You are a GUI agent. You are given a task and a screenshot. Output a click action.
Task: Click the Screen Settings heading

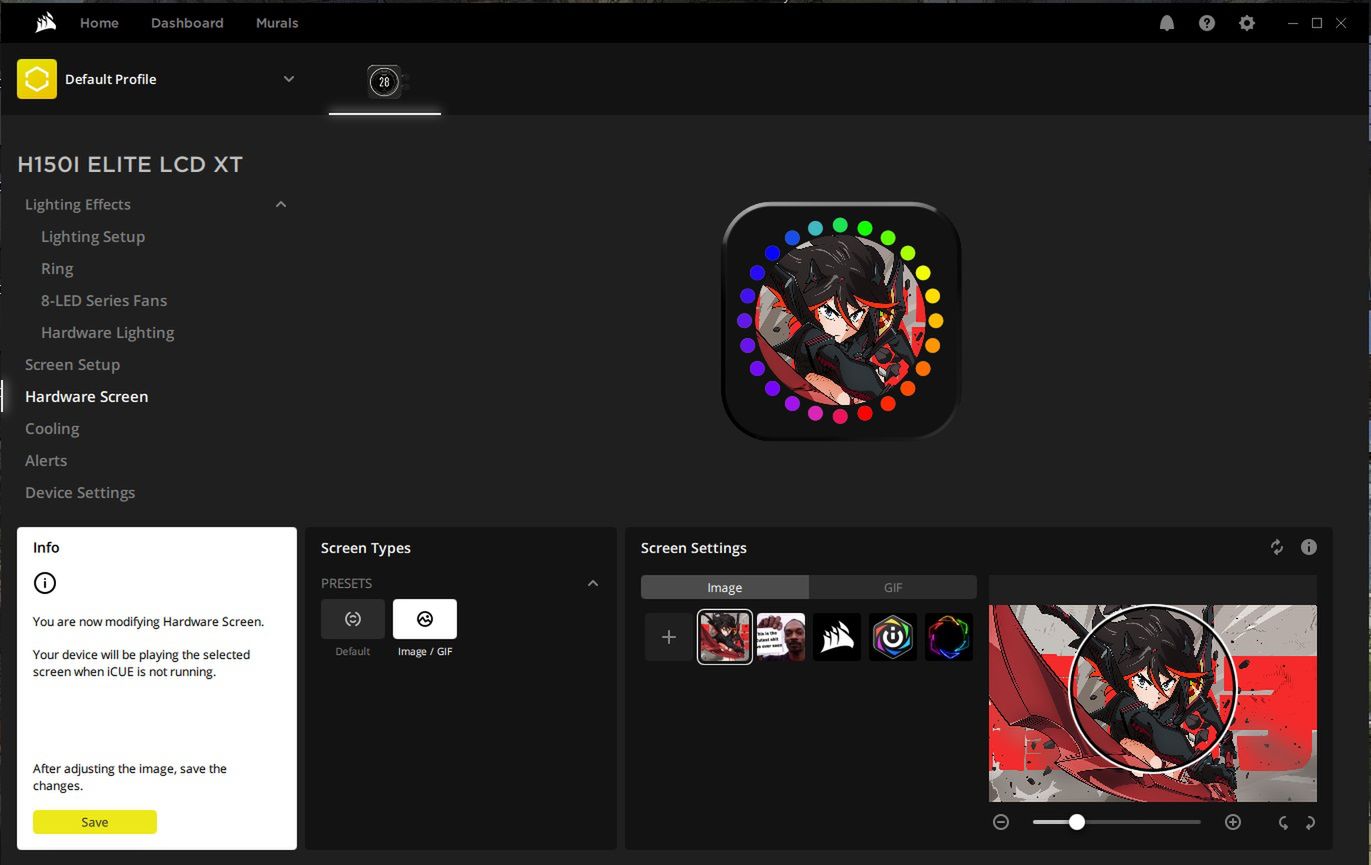[694, 548]
